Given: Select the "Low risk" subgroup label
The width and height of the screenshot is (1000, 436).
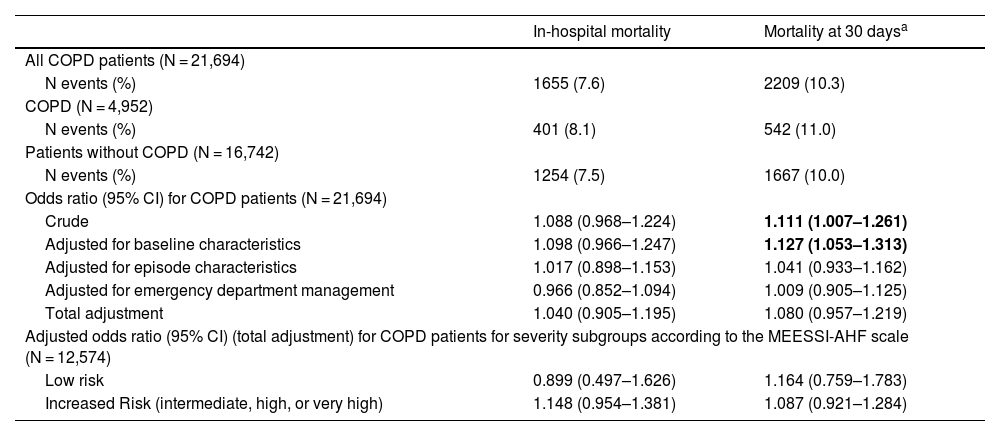Looking at the screenshot, I should point(74,380).
